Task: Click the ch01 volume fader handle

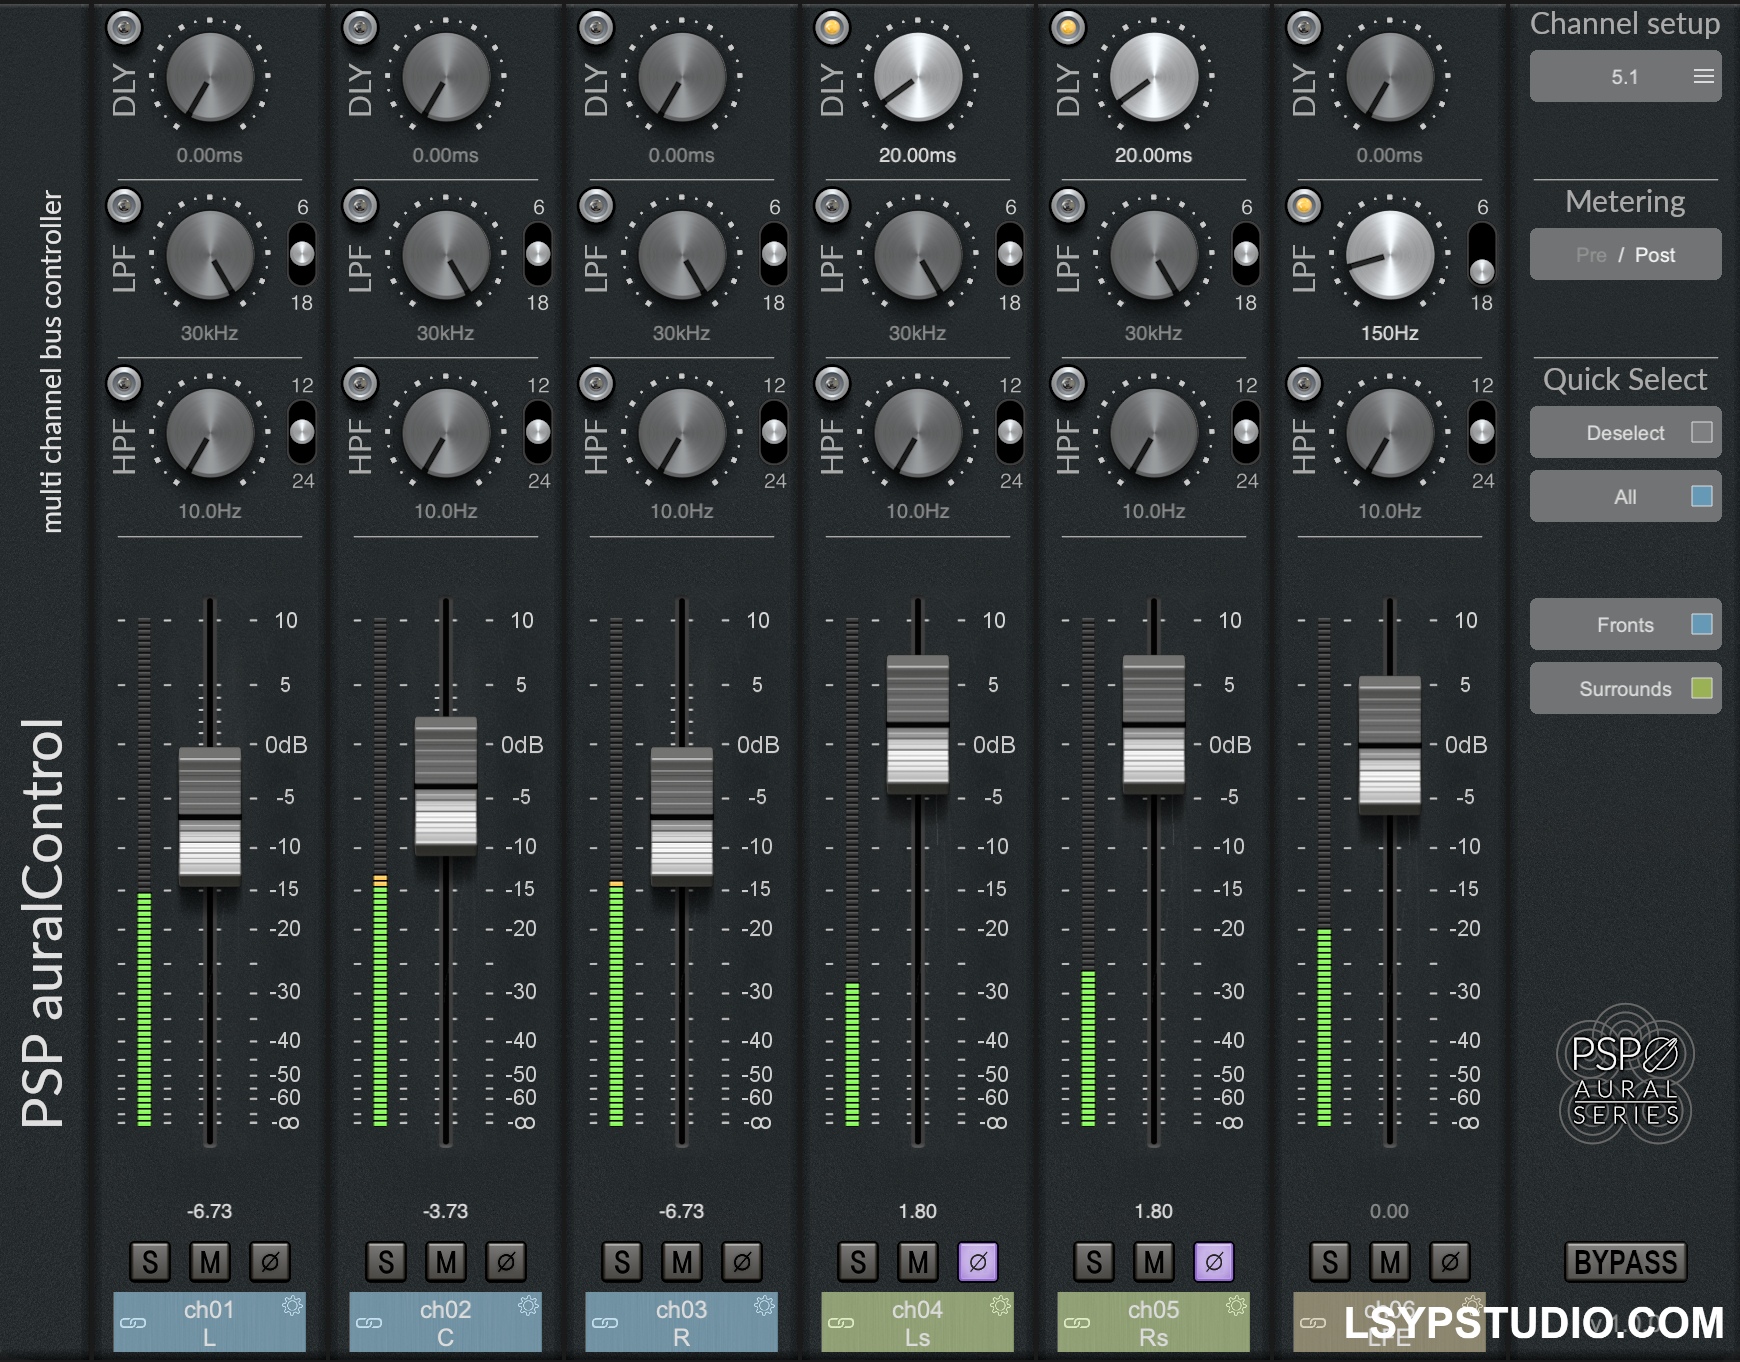Action: tap(210, 817)
